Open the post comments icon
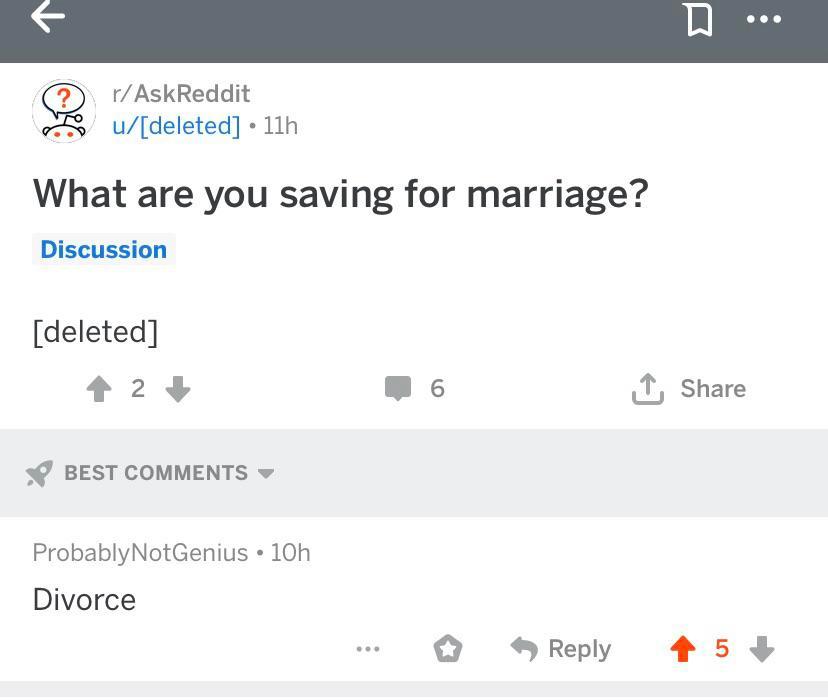 pyautogui.click(x=398, y=388)
